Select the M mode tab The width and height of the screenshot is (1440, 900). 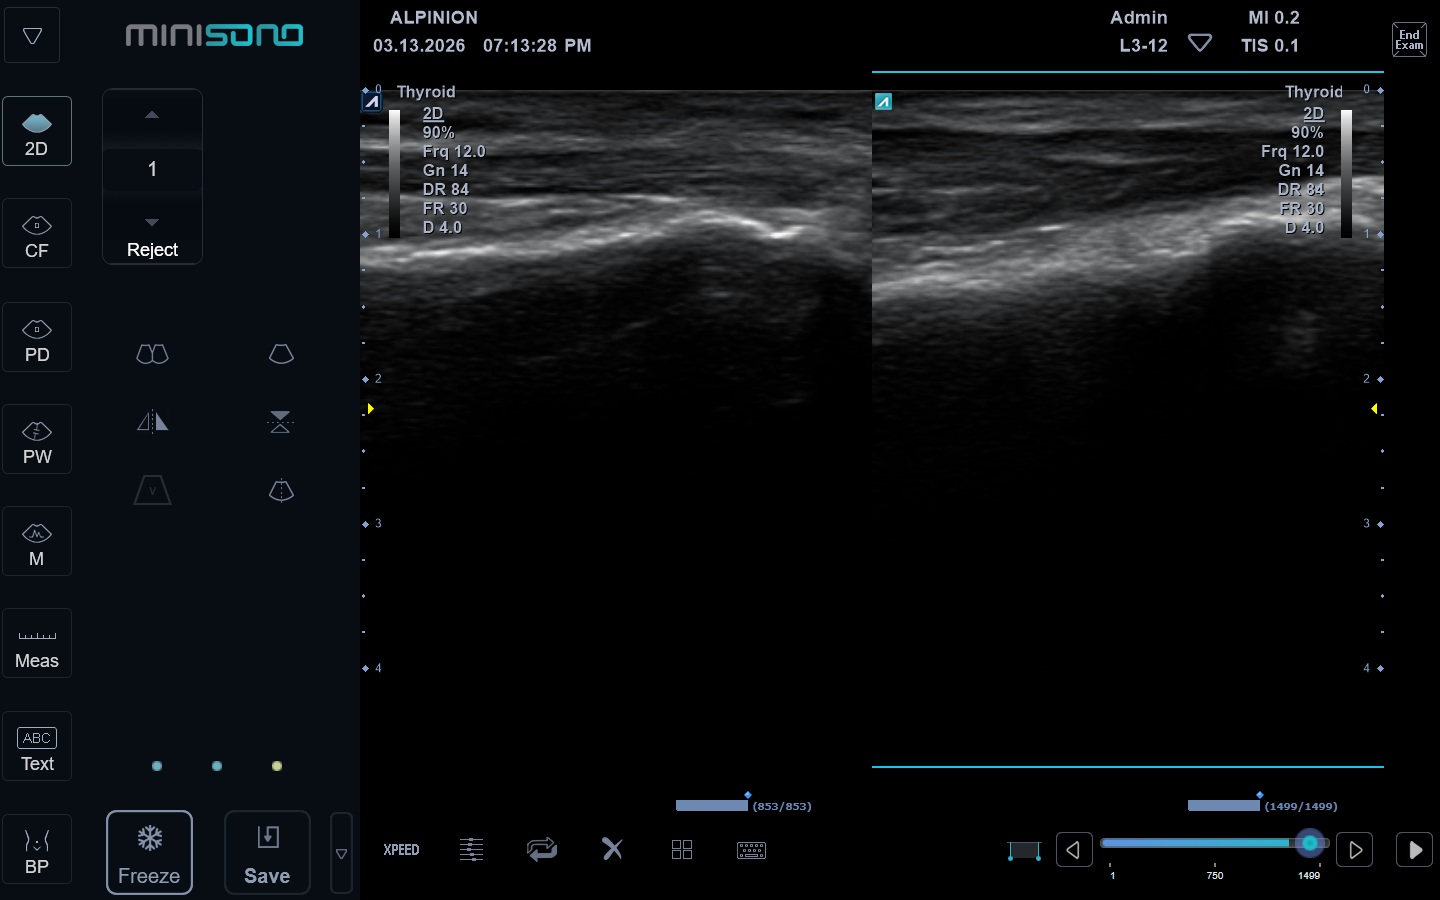[37, 542]
